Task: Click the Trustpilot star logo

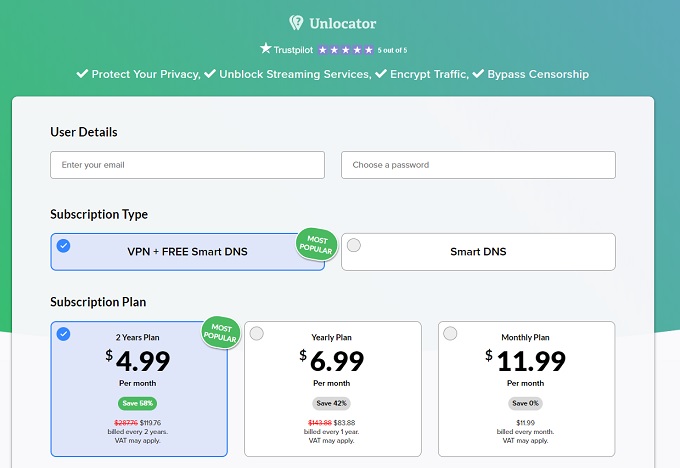Action: point(266,48)
